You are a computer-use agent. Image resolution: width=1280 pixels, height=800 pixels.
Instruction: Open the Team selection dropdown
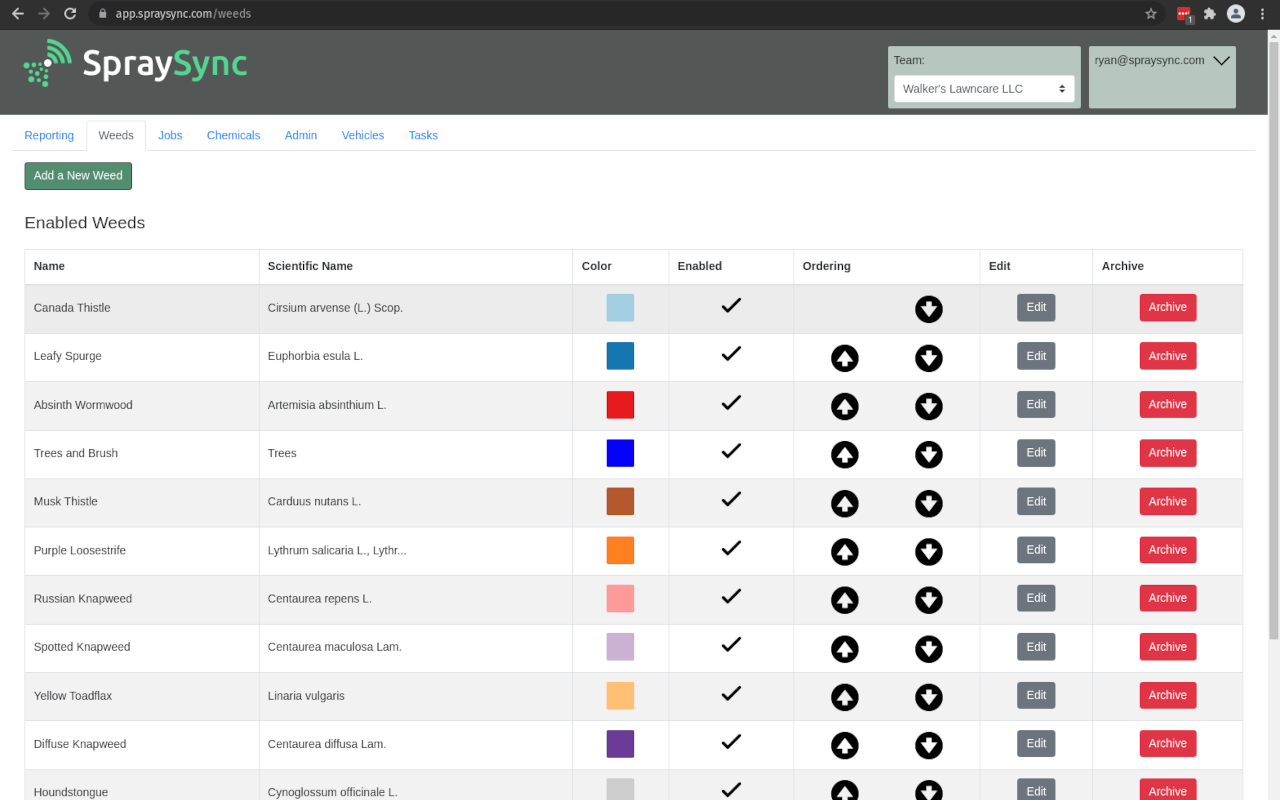pyautogui.click(x=983, y=88)
